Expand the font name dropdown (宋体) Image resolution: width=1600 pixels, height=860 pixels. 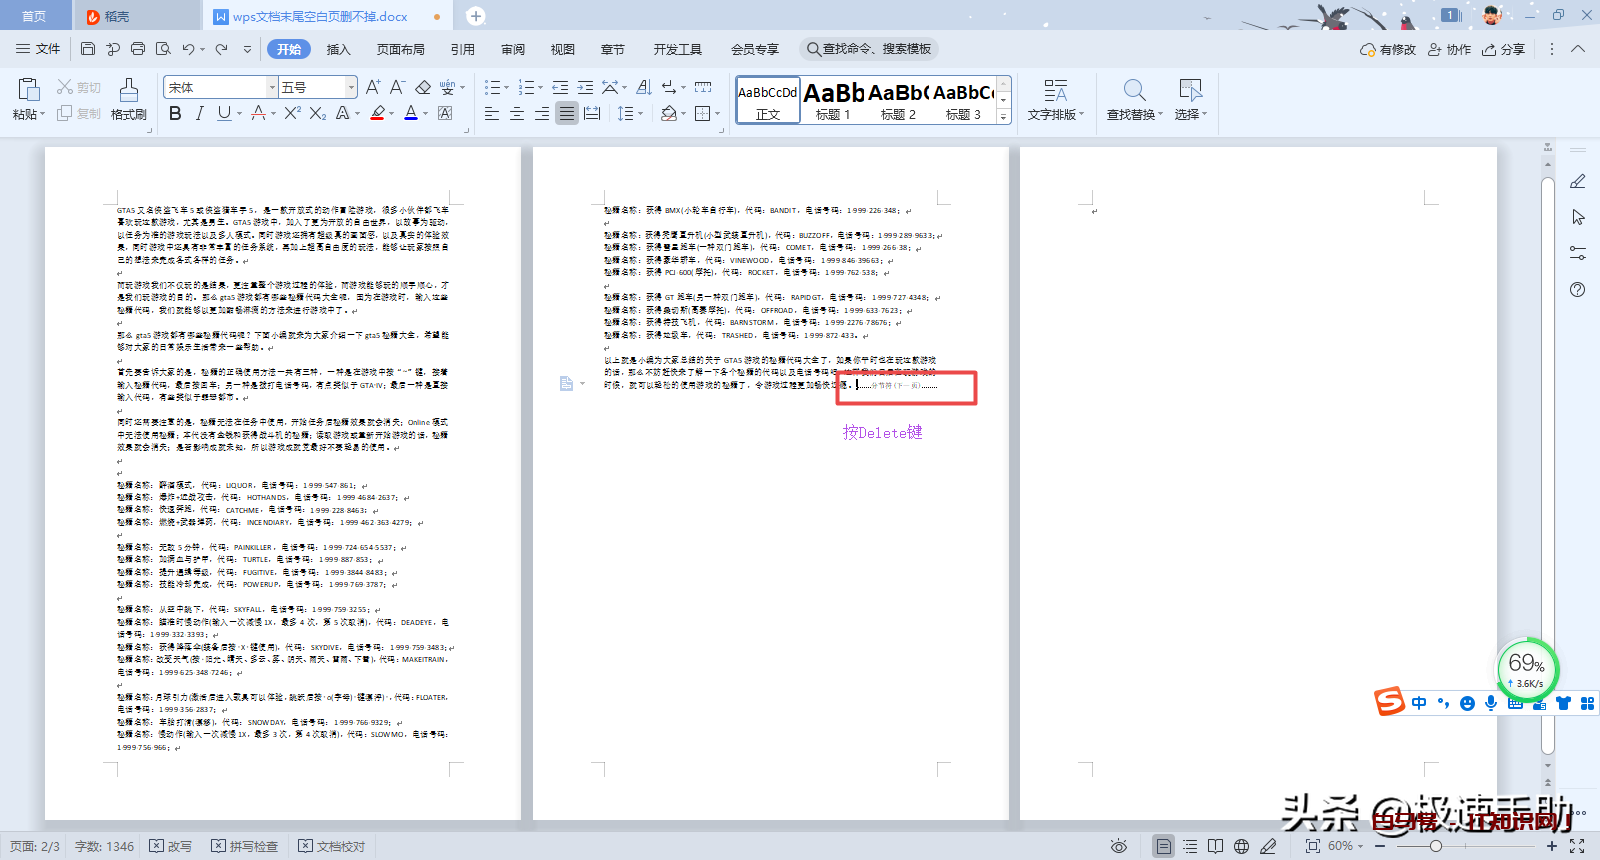[x=271, y=88]
